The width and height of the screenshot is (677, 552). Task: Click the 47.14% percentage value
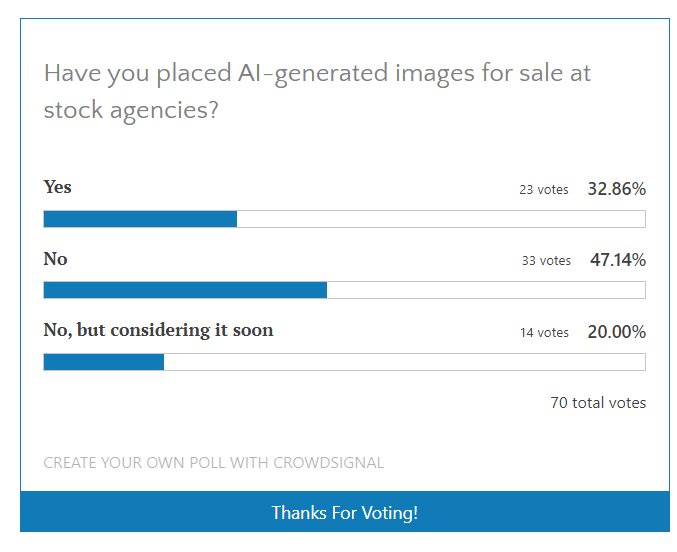click(x=617, y=260)
